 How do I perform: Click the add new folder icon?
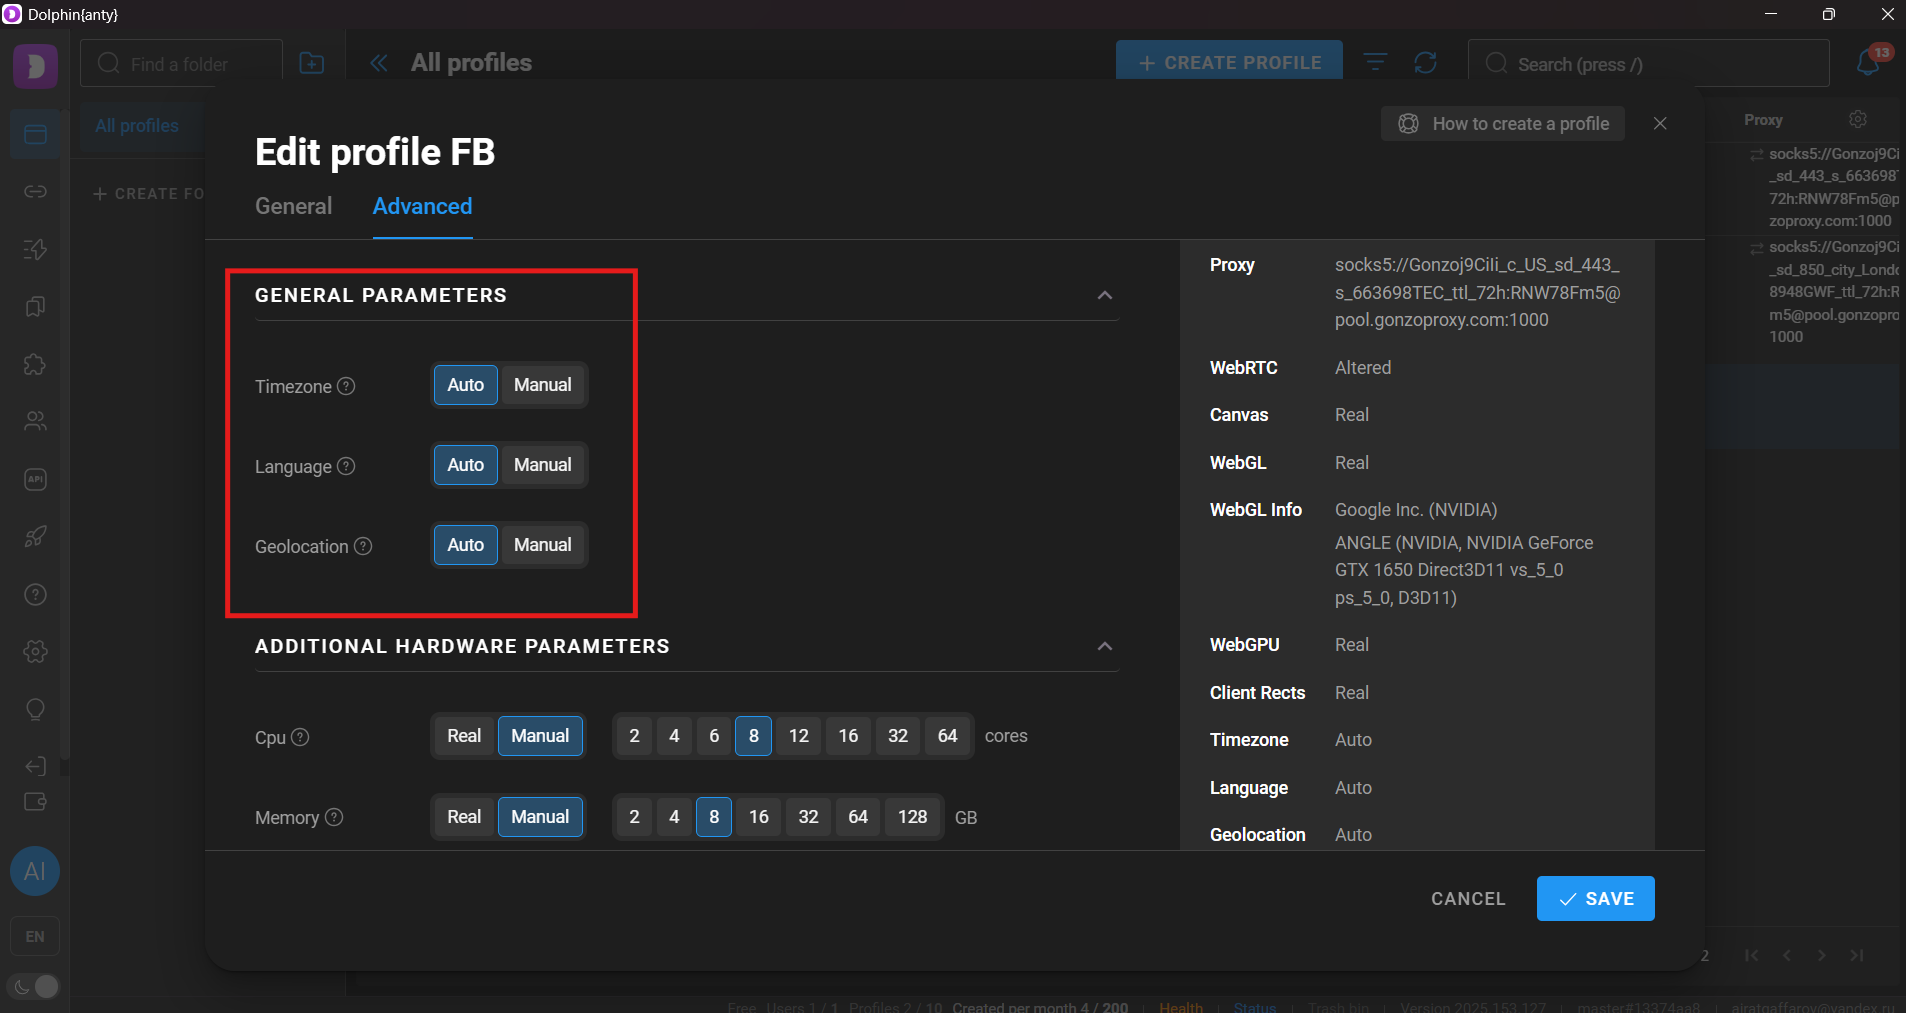tap(312, 63)
